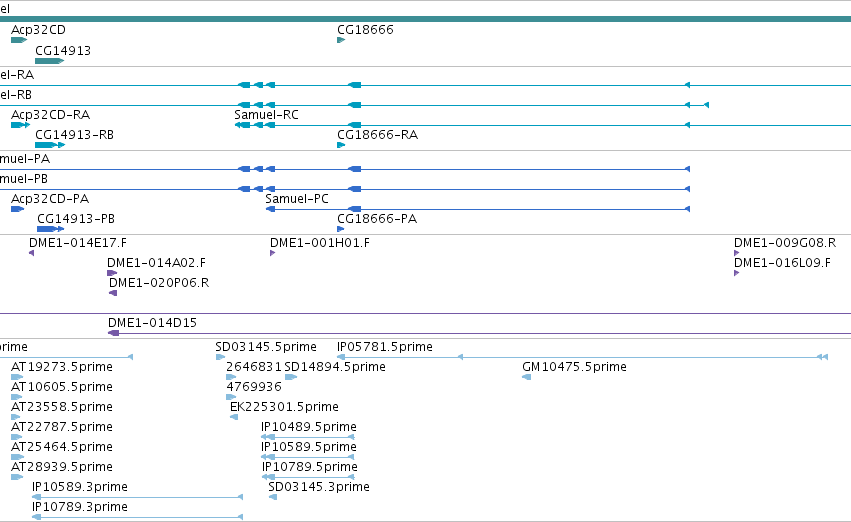Select the DME1-020P06.R feature label
The height and width of the screenshot is (522, 851).
pyautogui.click(x=158, y=283)
